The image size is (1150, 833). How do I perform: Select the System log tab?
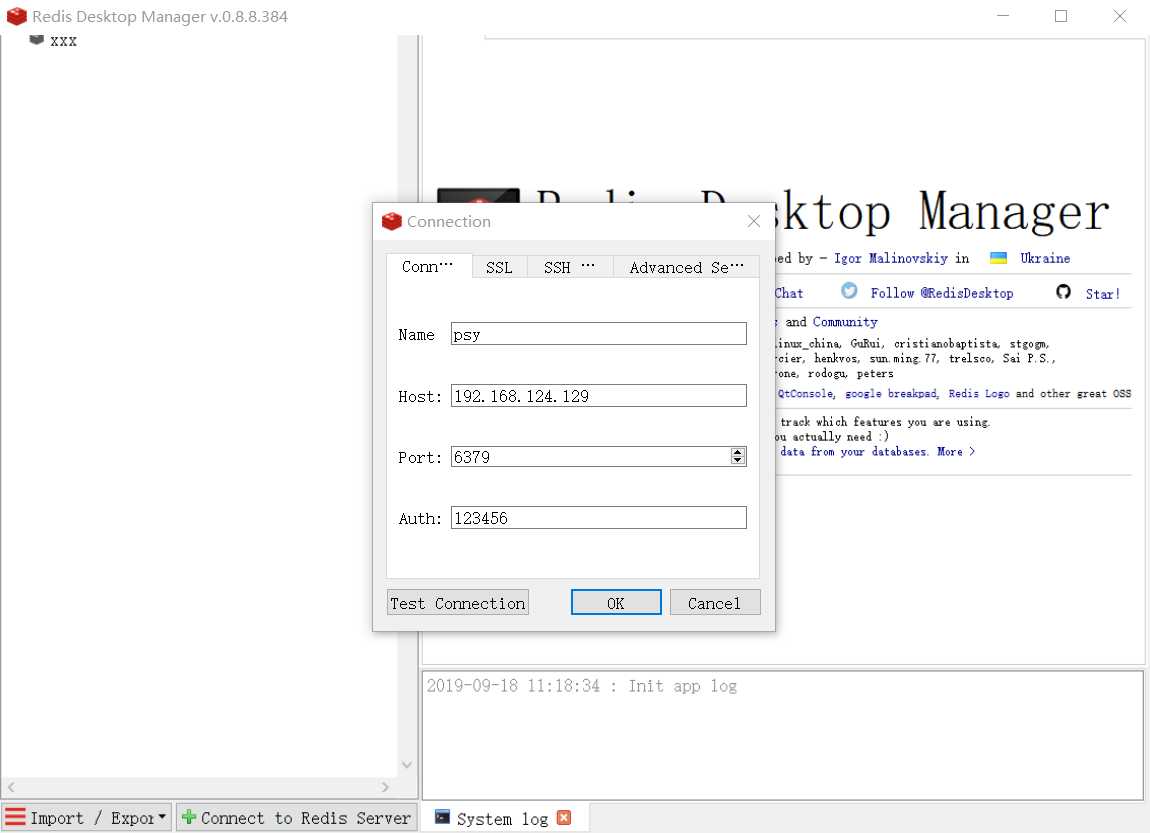click(x=502, y=818)
